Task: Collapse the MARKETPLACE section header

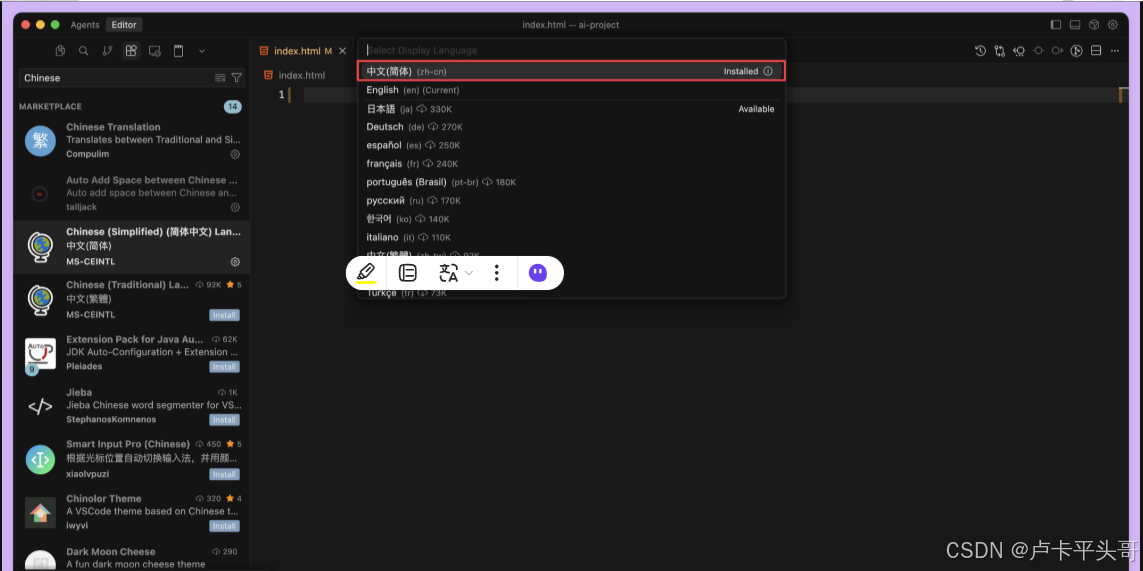Action: pyautogui.click(x=50, y=106)
